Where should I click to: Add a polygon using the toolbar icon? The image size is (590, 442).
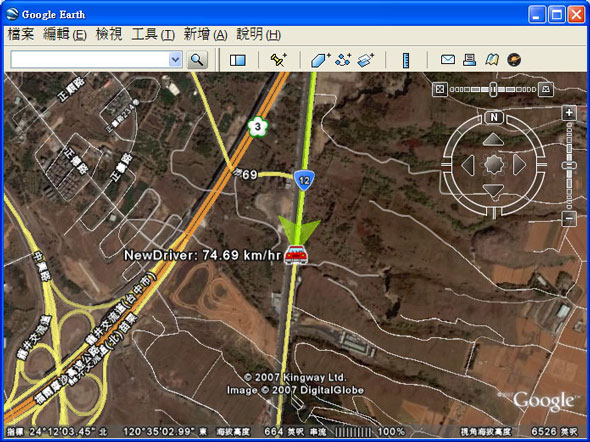pyautogui.click(x=320, y=60)
